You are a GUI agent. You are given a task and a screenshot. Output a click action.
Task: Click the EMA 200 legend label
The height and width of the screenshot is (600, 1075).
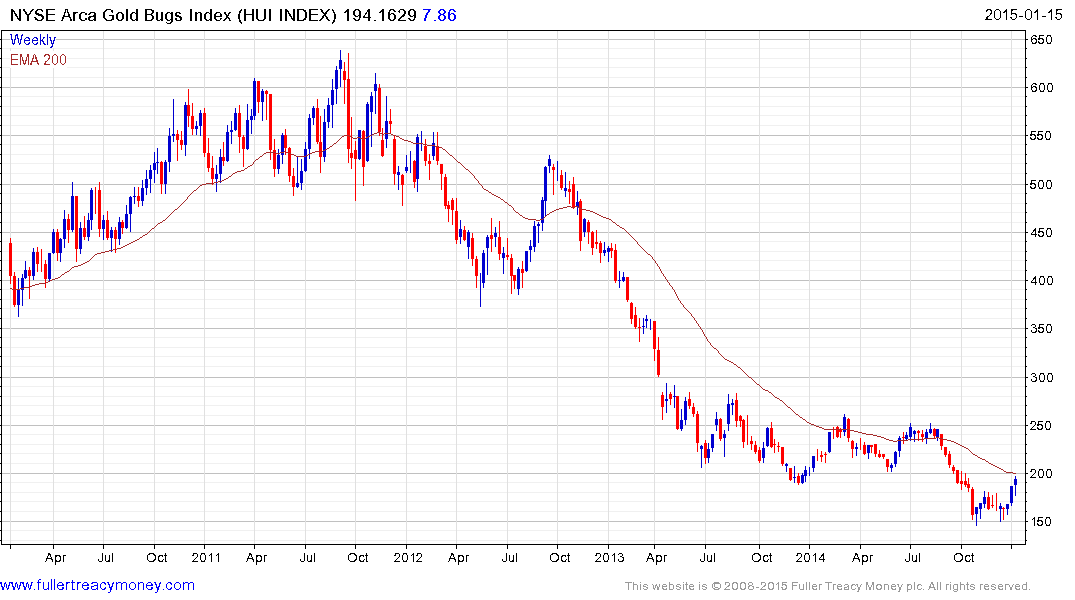pos(38,60)
